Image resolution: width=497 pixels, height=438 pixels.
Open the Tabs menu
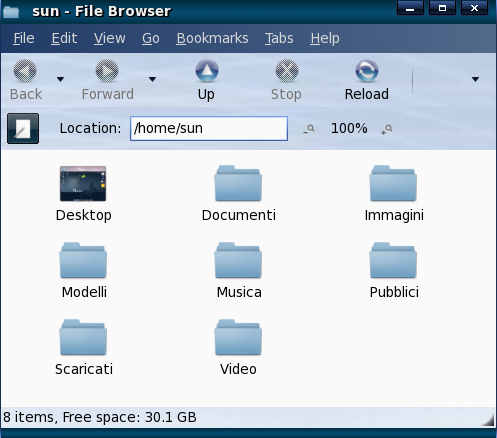[279, 38]
